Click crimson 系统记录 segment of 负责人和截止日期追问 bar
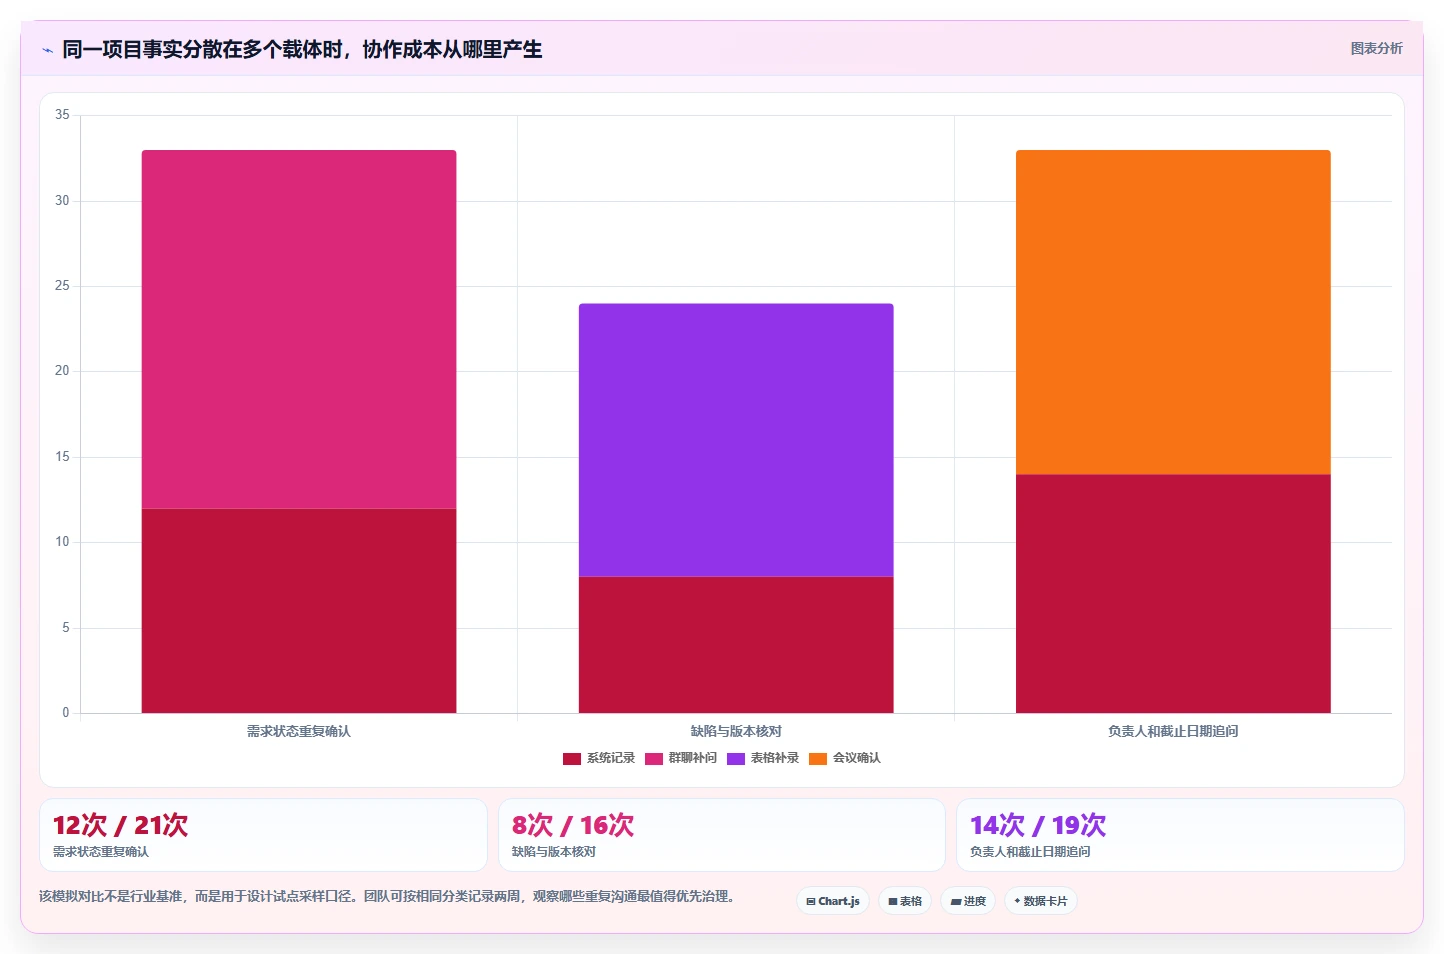The image size is (1444, 954). tap(1173, 594)
